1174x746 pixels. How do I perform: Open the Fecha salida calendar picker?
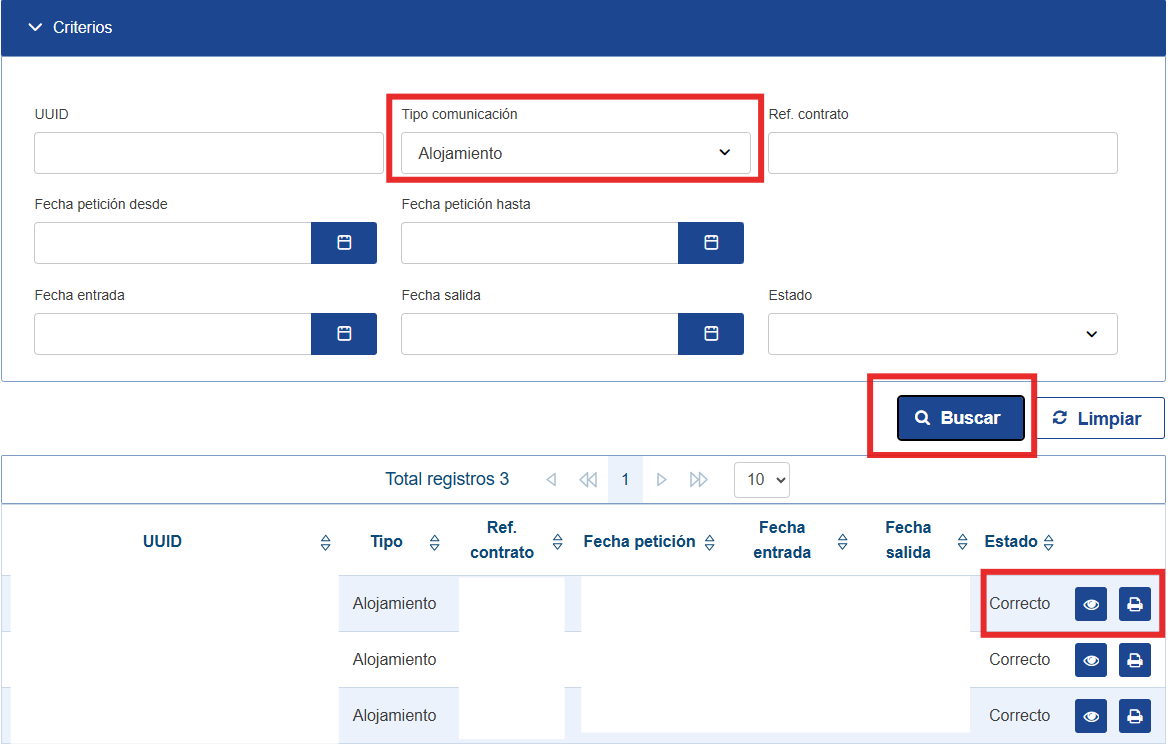(710, 334)
